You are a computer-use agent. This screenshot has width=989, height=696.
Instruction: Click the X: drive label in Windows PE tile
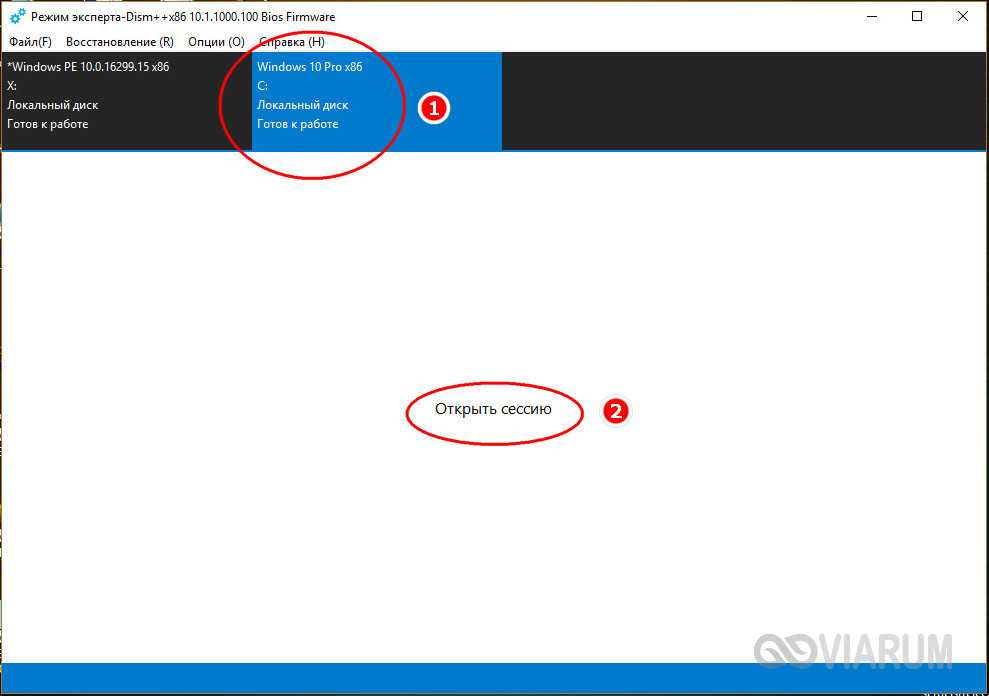[12, 86]
